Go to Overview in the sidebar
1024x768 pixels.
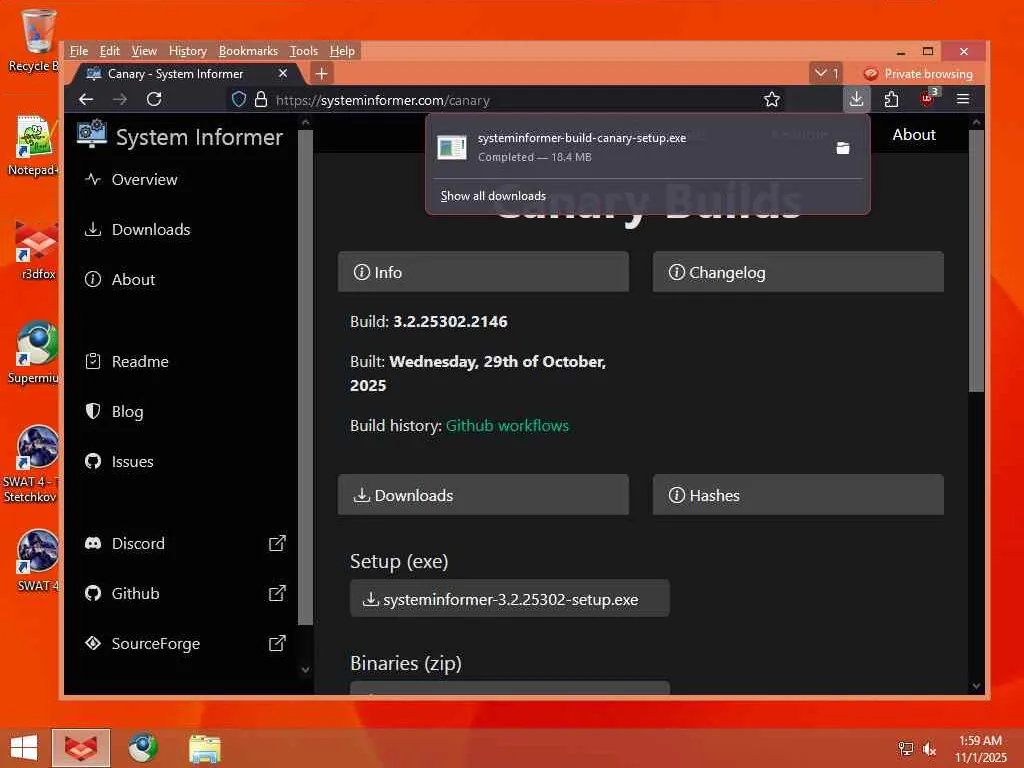point(144,180)
